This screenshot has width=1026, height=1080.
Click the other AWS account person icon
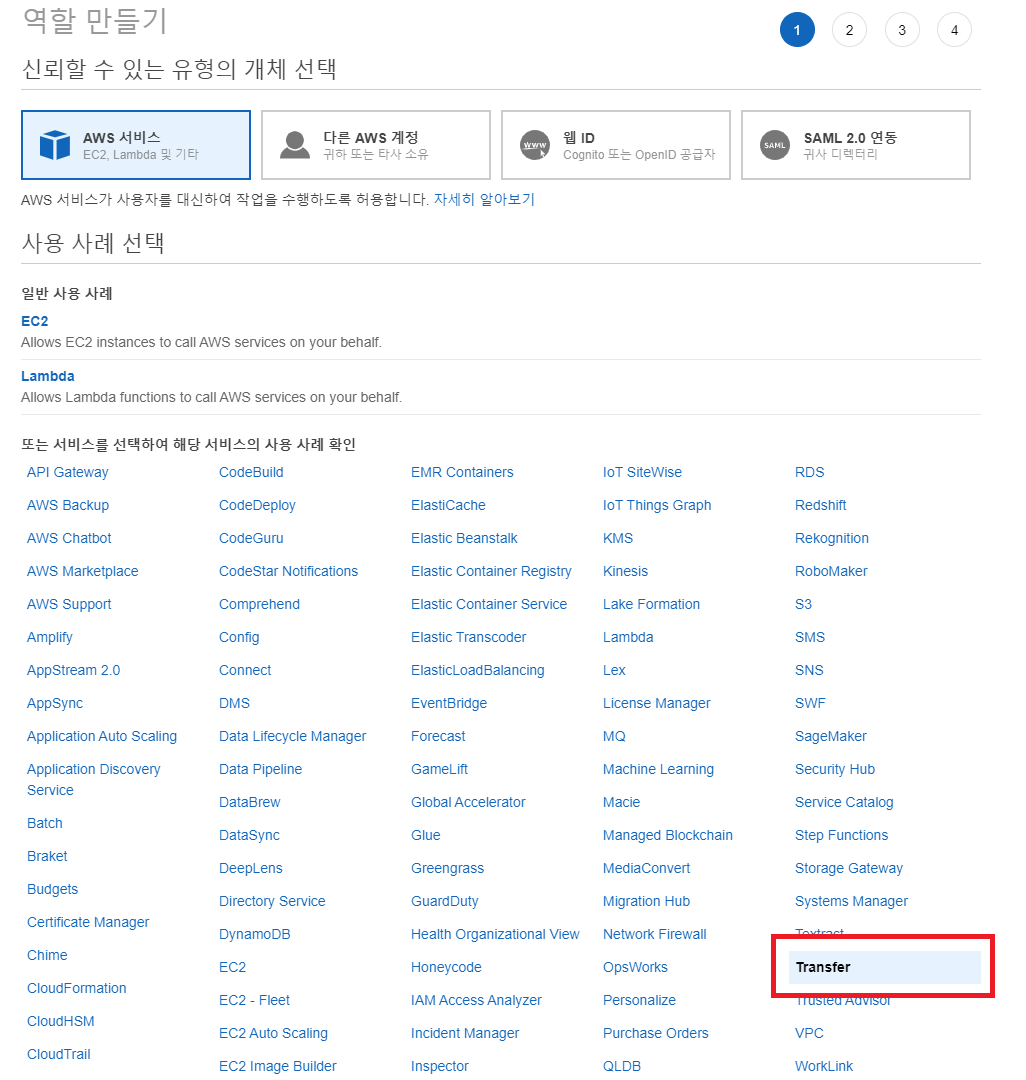pyautogui.click(x=295, y=145)
